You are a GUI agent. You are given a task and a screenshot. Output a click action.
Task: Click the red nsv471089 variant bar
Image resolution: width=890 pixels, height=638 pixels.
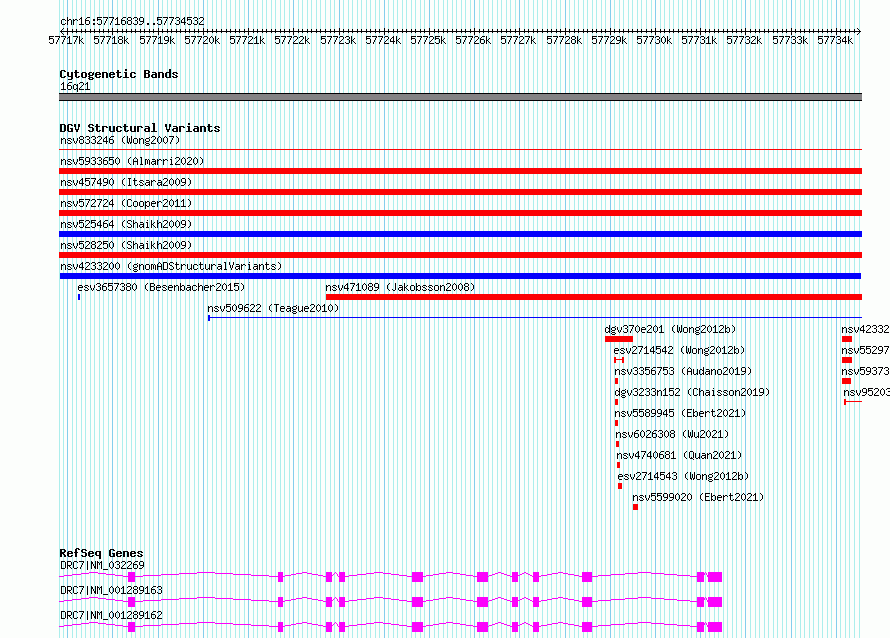594,297
